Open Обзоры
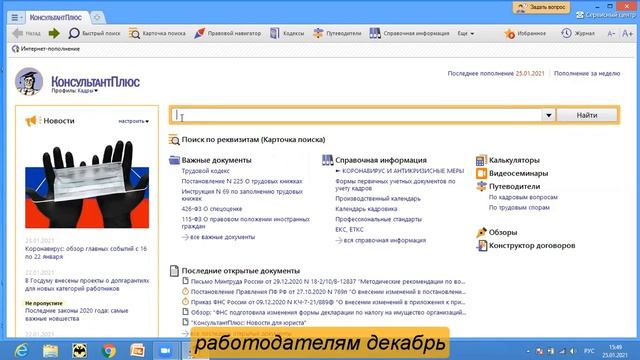Screen dimensions: 640x360 point(503,232)
